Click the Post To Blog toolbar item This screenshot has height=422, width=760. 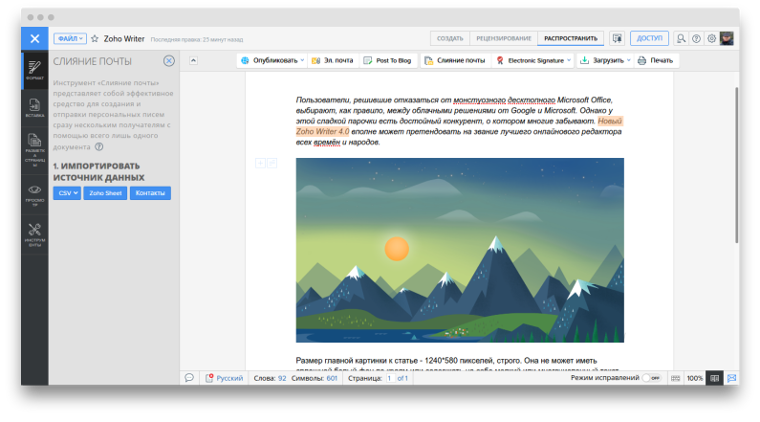(x=387, y=61)
